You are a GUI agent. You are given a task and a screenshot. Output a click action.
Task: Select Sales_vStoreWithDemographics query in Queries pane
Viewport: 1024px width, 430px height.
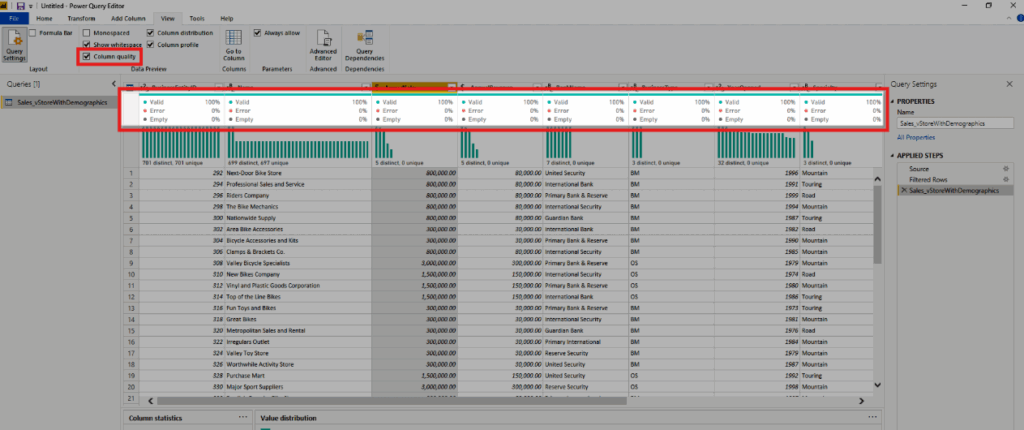pos(56,103)
